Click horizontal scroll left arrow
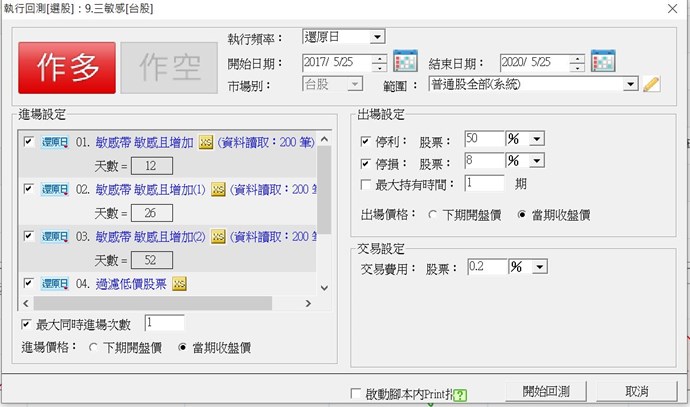This screenshot has height=407, width=690. click(x=26, y=303)
